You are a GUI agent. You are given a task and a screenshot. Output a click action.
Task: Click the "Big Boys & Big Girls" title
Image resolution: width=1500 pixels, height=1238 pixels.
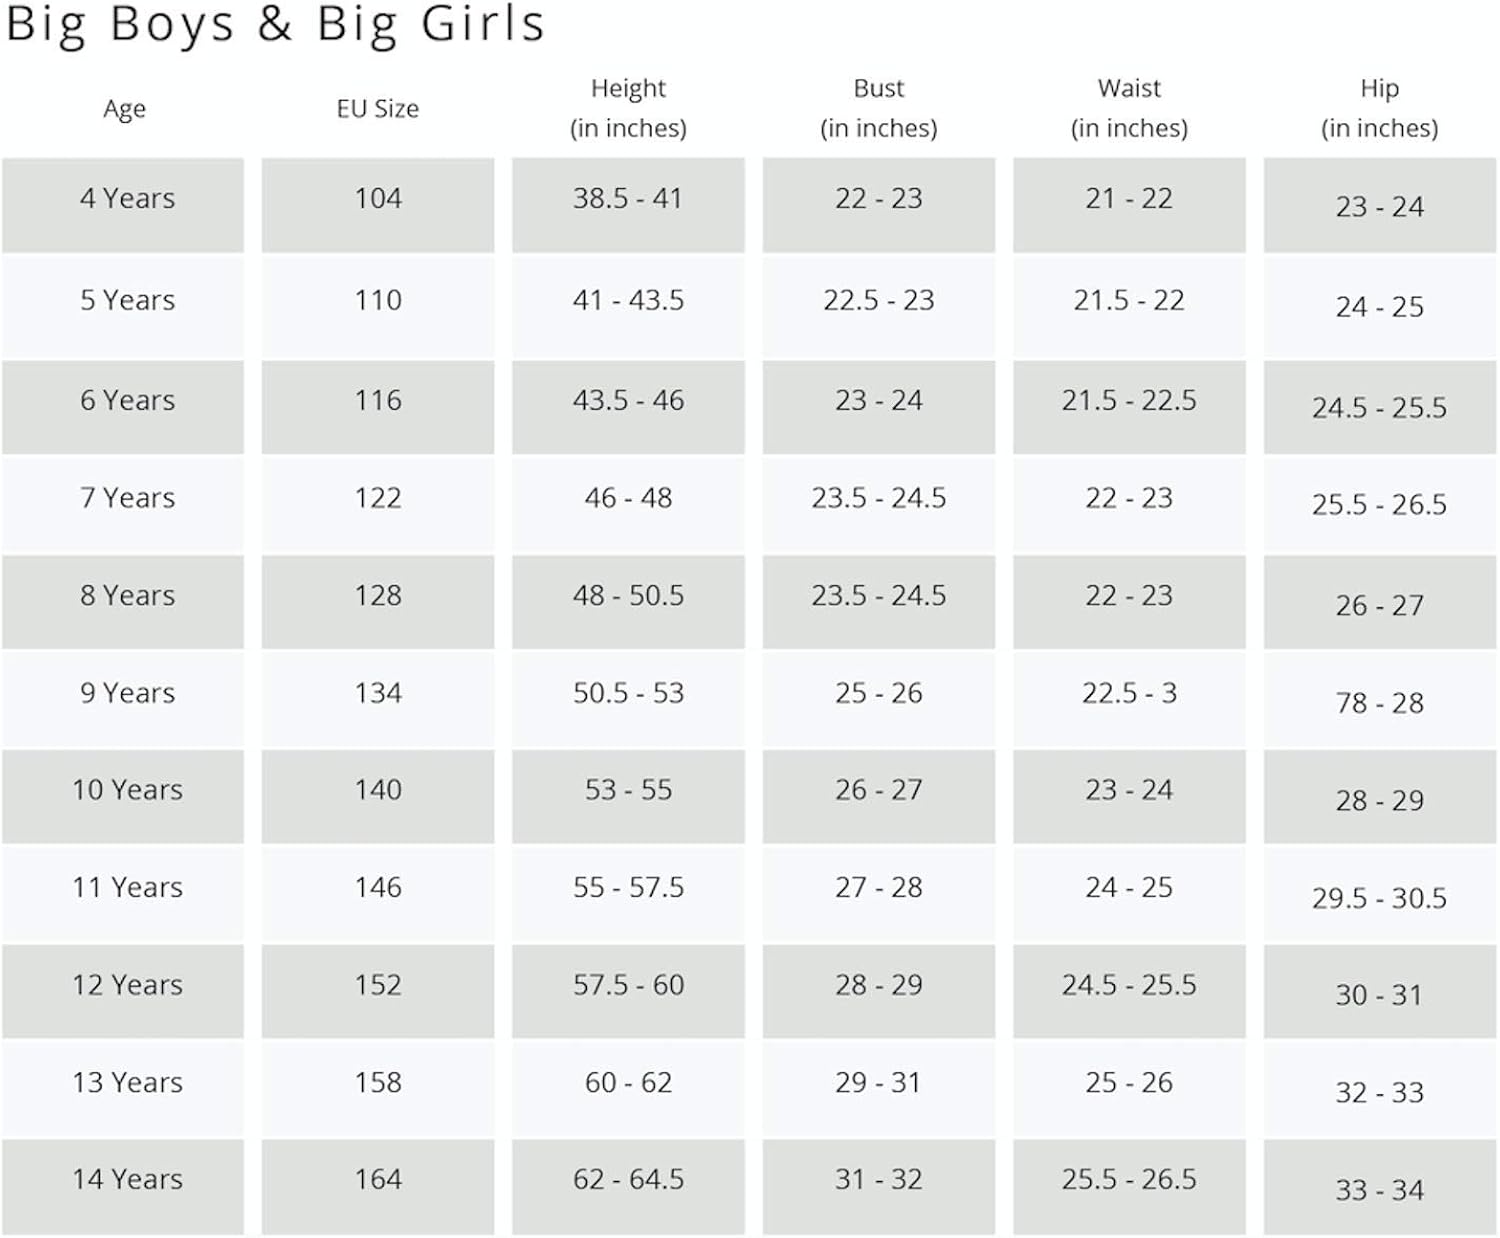coord(275,24)
